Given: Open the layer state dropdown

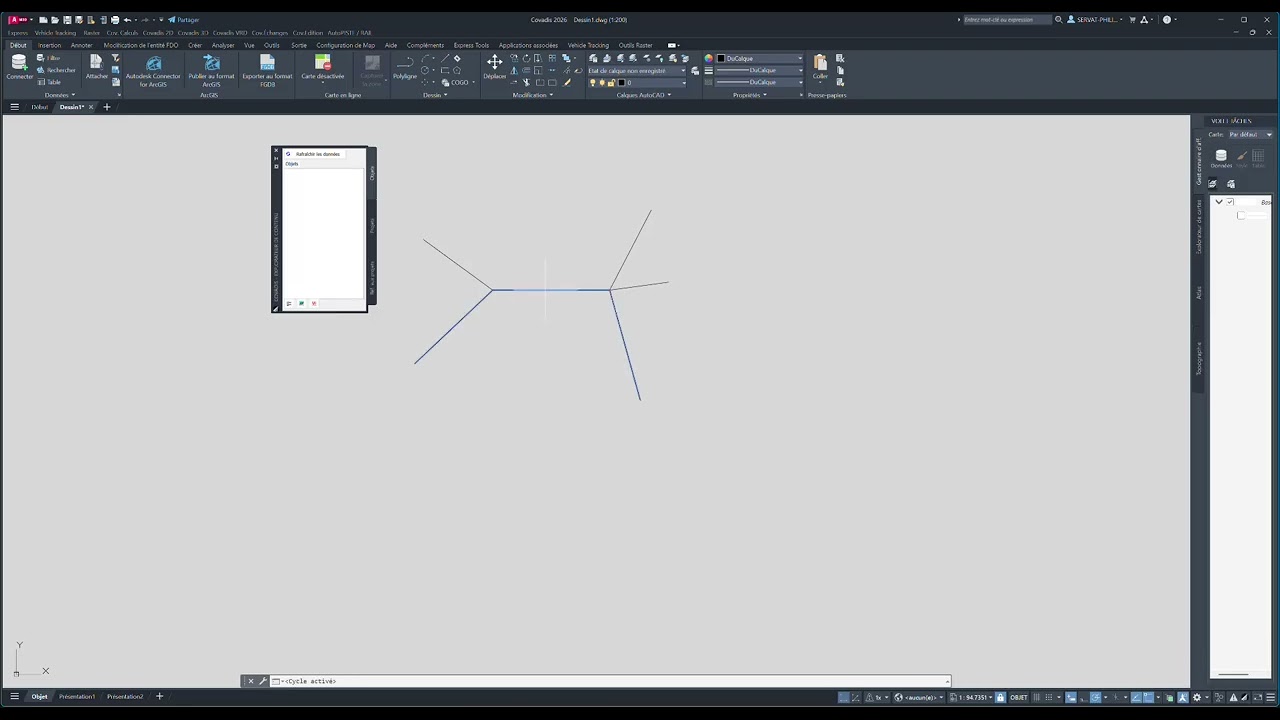Looking at the screenshot, I should point(637,71).
